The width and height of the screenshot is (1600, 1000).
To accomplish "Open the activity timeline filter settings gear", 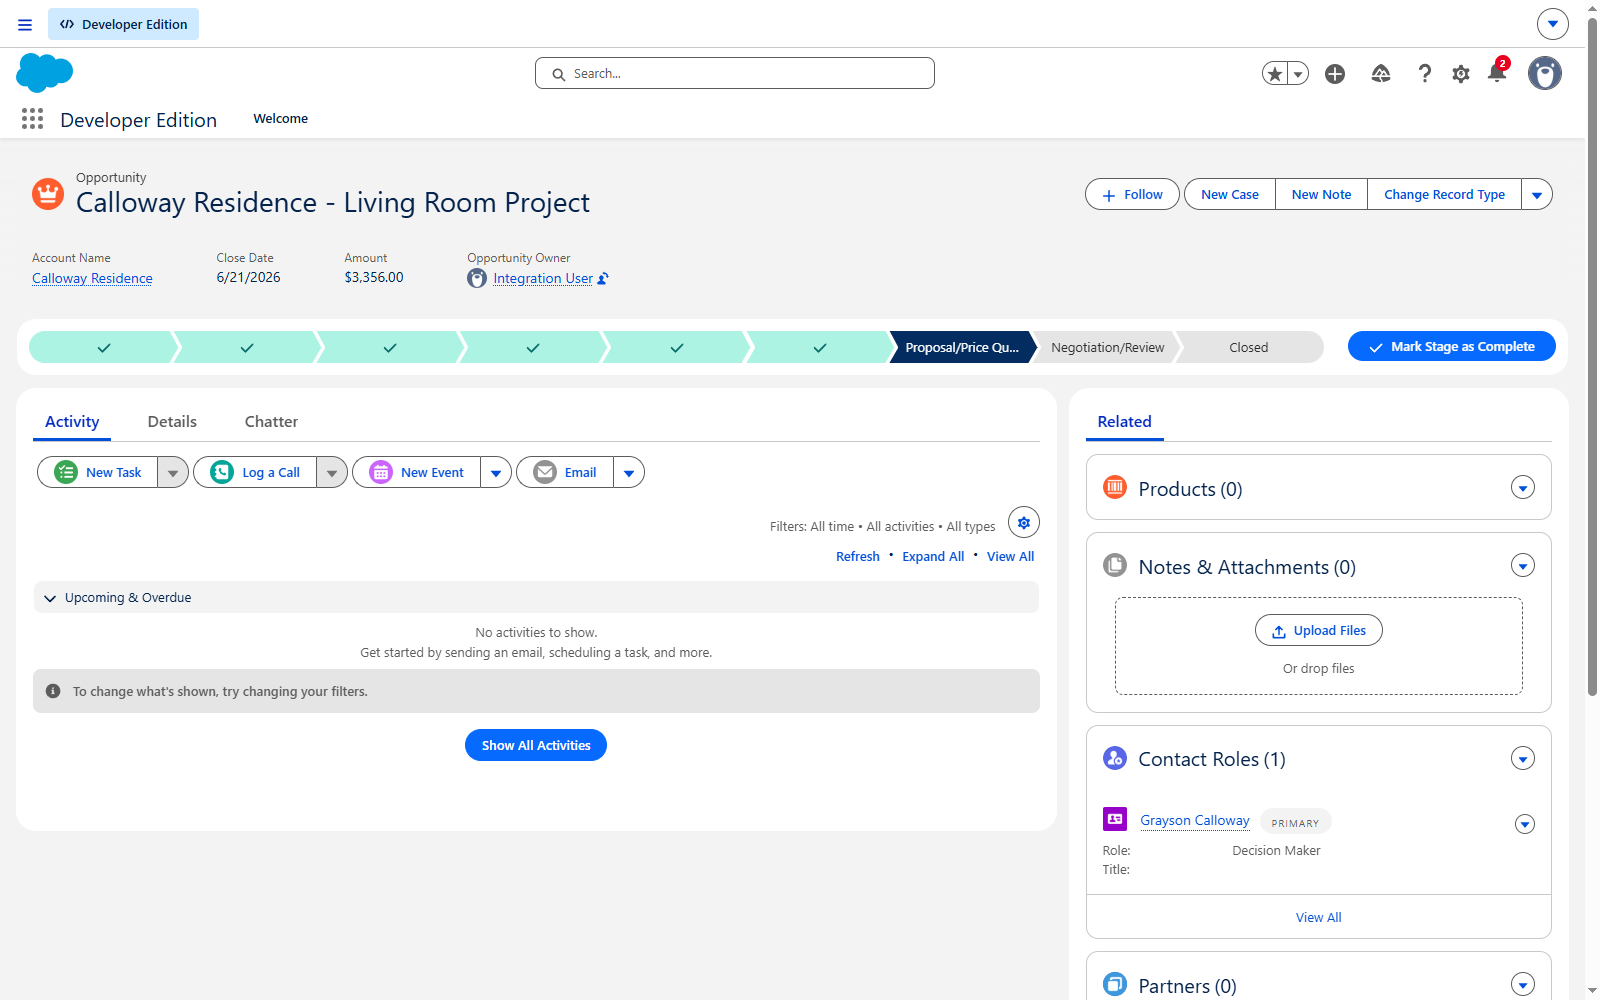I will point(1024,522).
